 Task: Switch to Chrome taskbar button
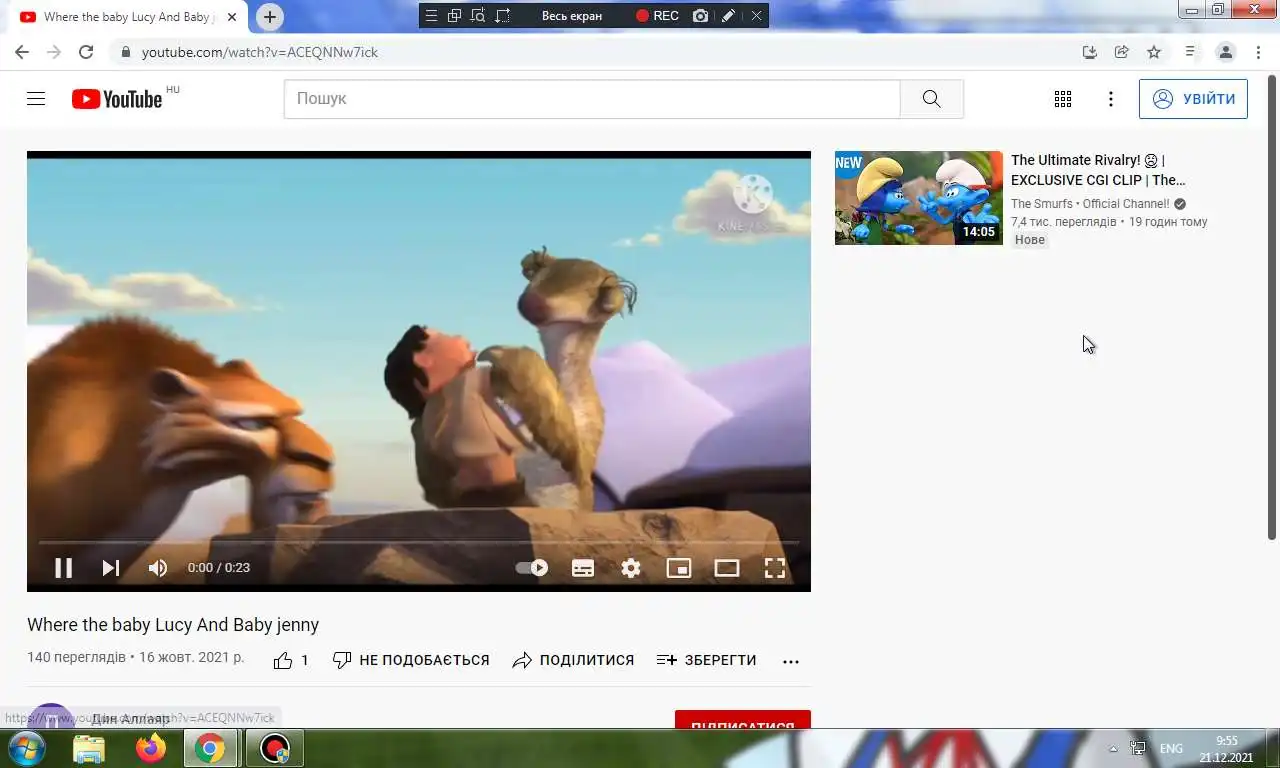pos(210,748)
